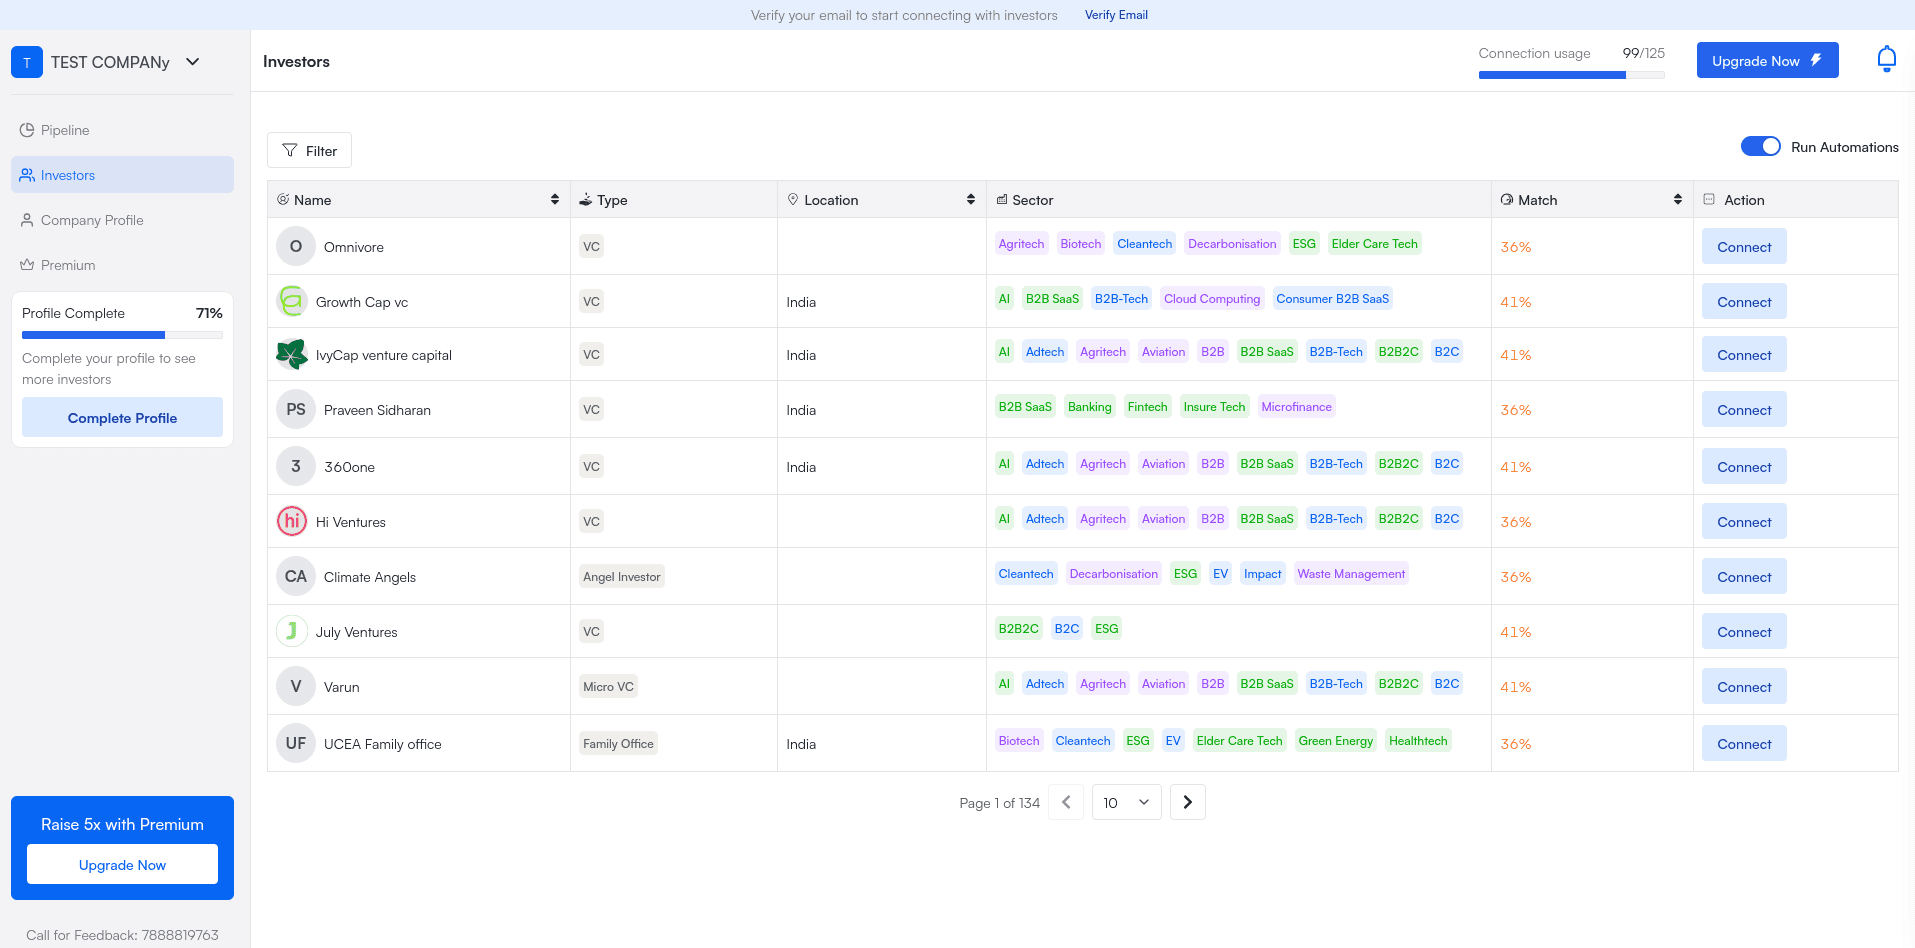1915x948 pixels.
Task: Toggle the Run Automations switch
Action: pos(1760,146)
